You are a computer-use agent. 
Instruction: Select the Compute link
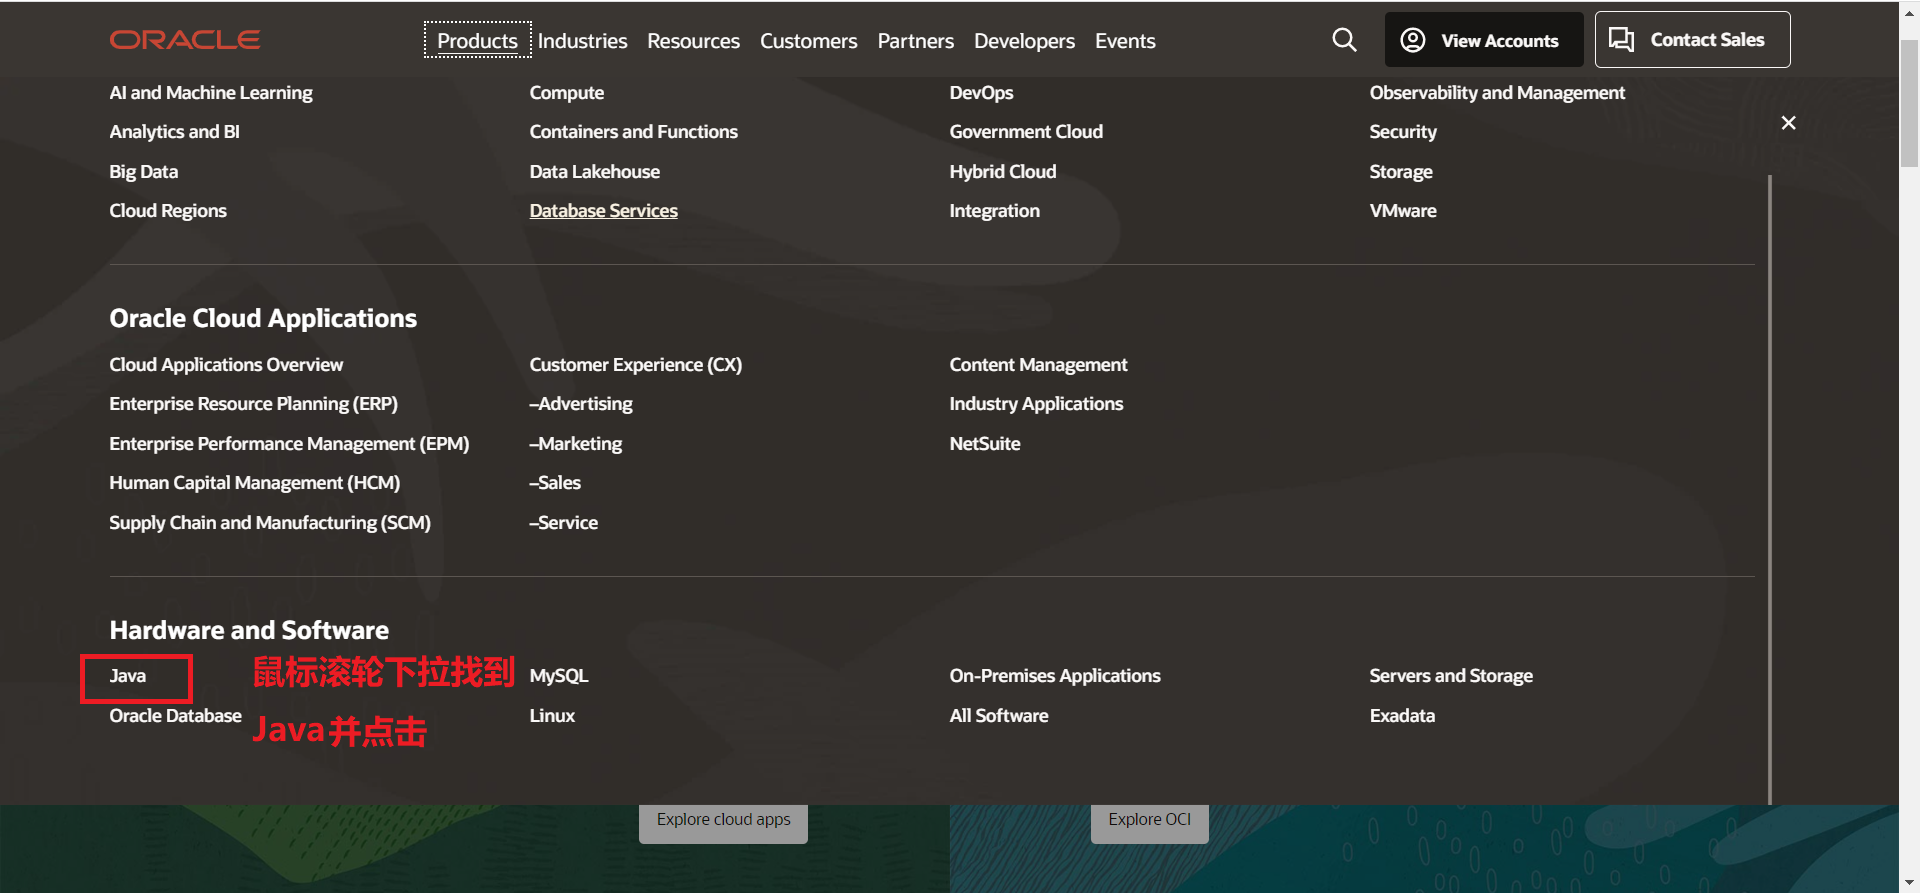pyautogui.click(x=567, y=93)
